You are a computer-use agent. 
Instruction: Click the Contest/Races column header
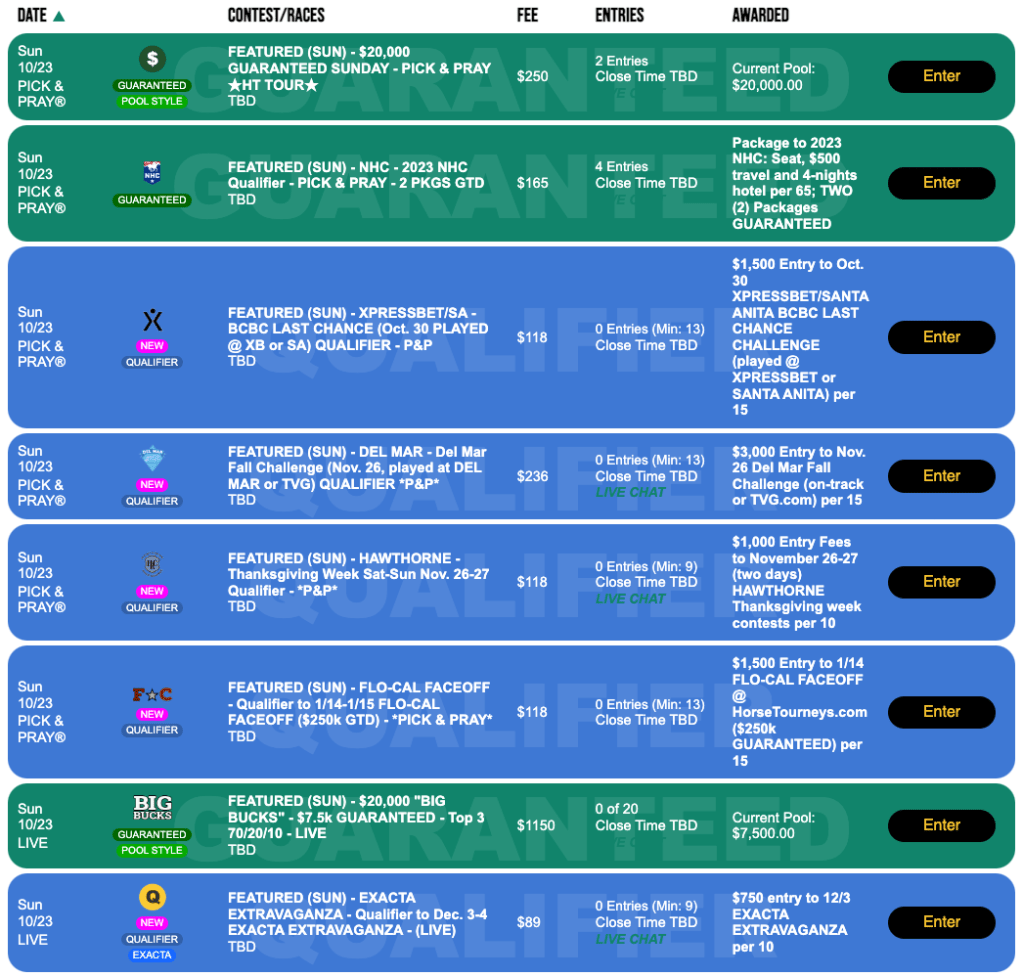276,16
